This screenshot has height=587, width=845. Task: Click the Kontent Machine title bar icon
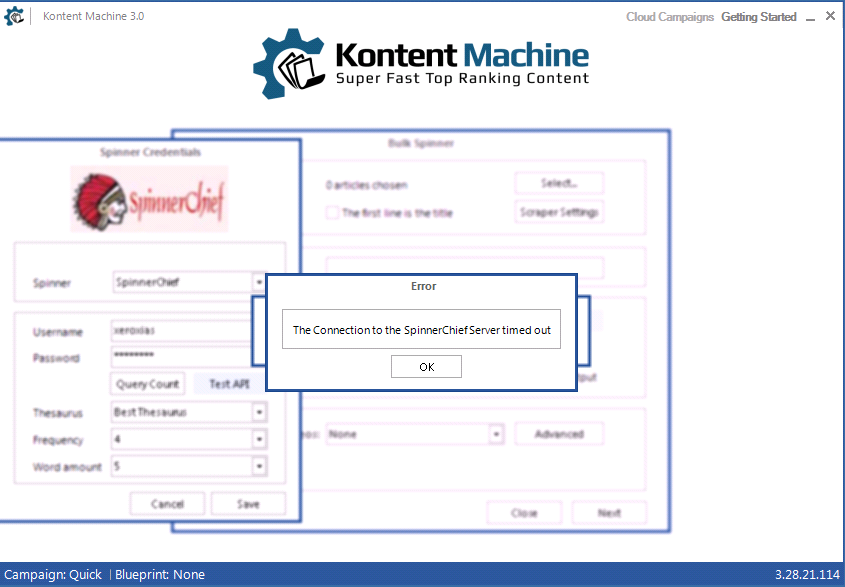pyautogui.click(x=15, y=17)
